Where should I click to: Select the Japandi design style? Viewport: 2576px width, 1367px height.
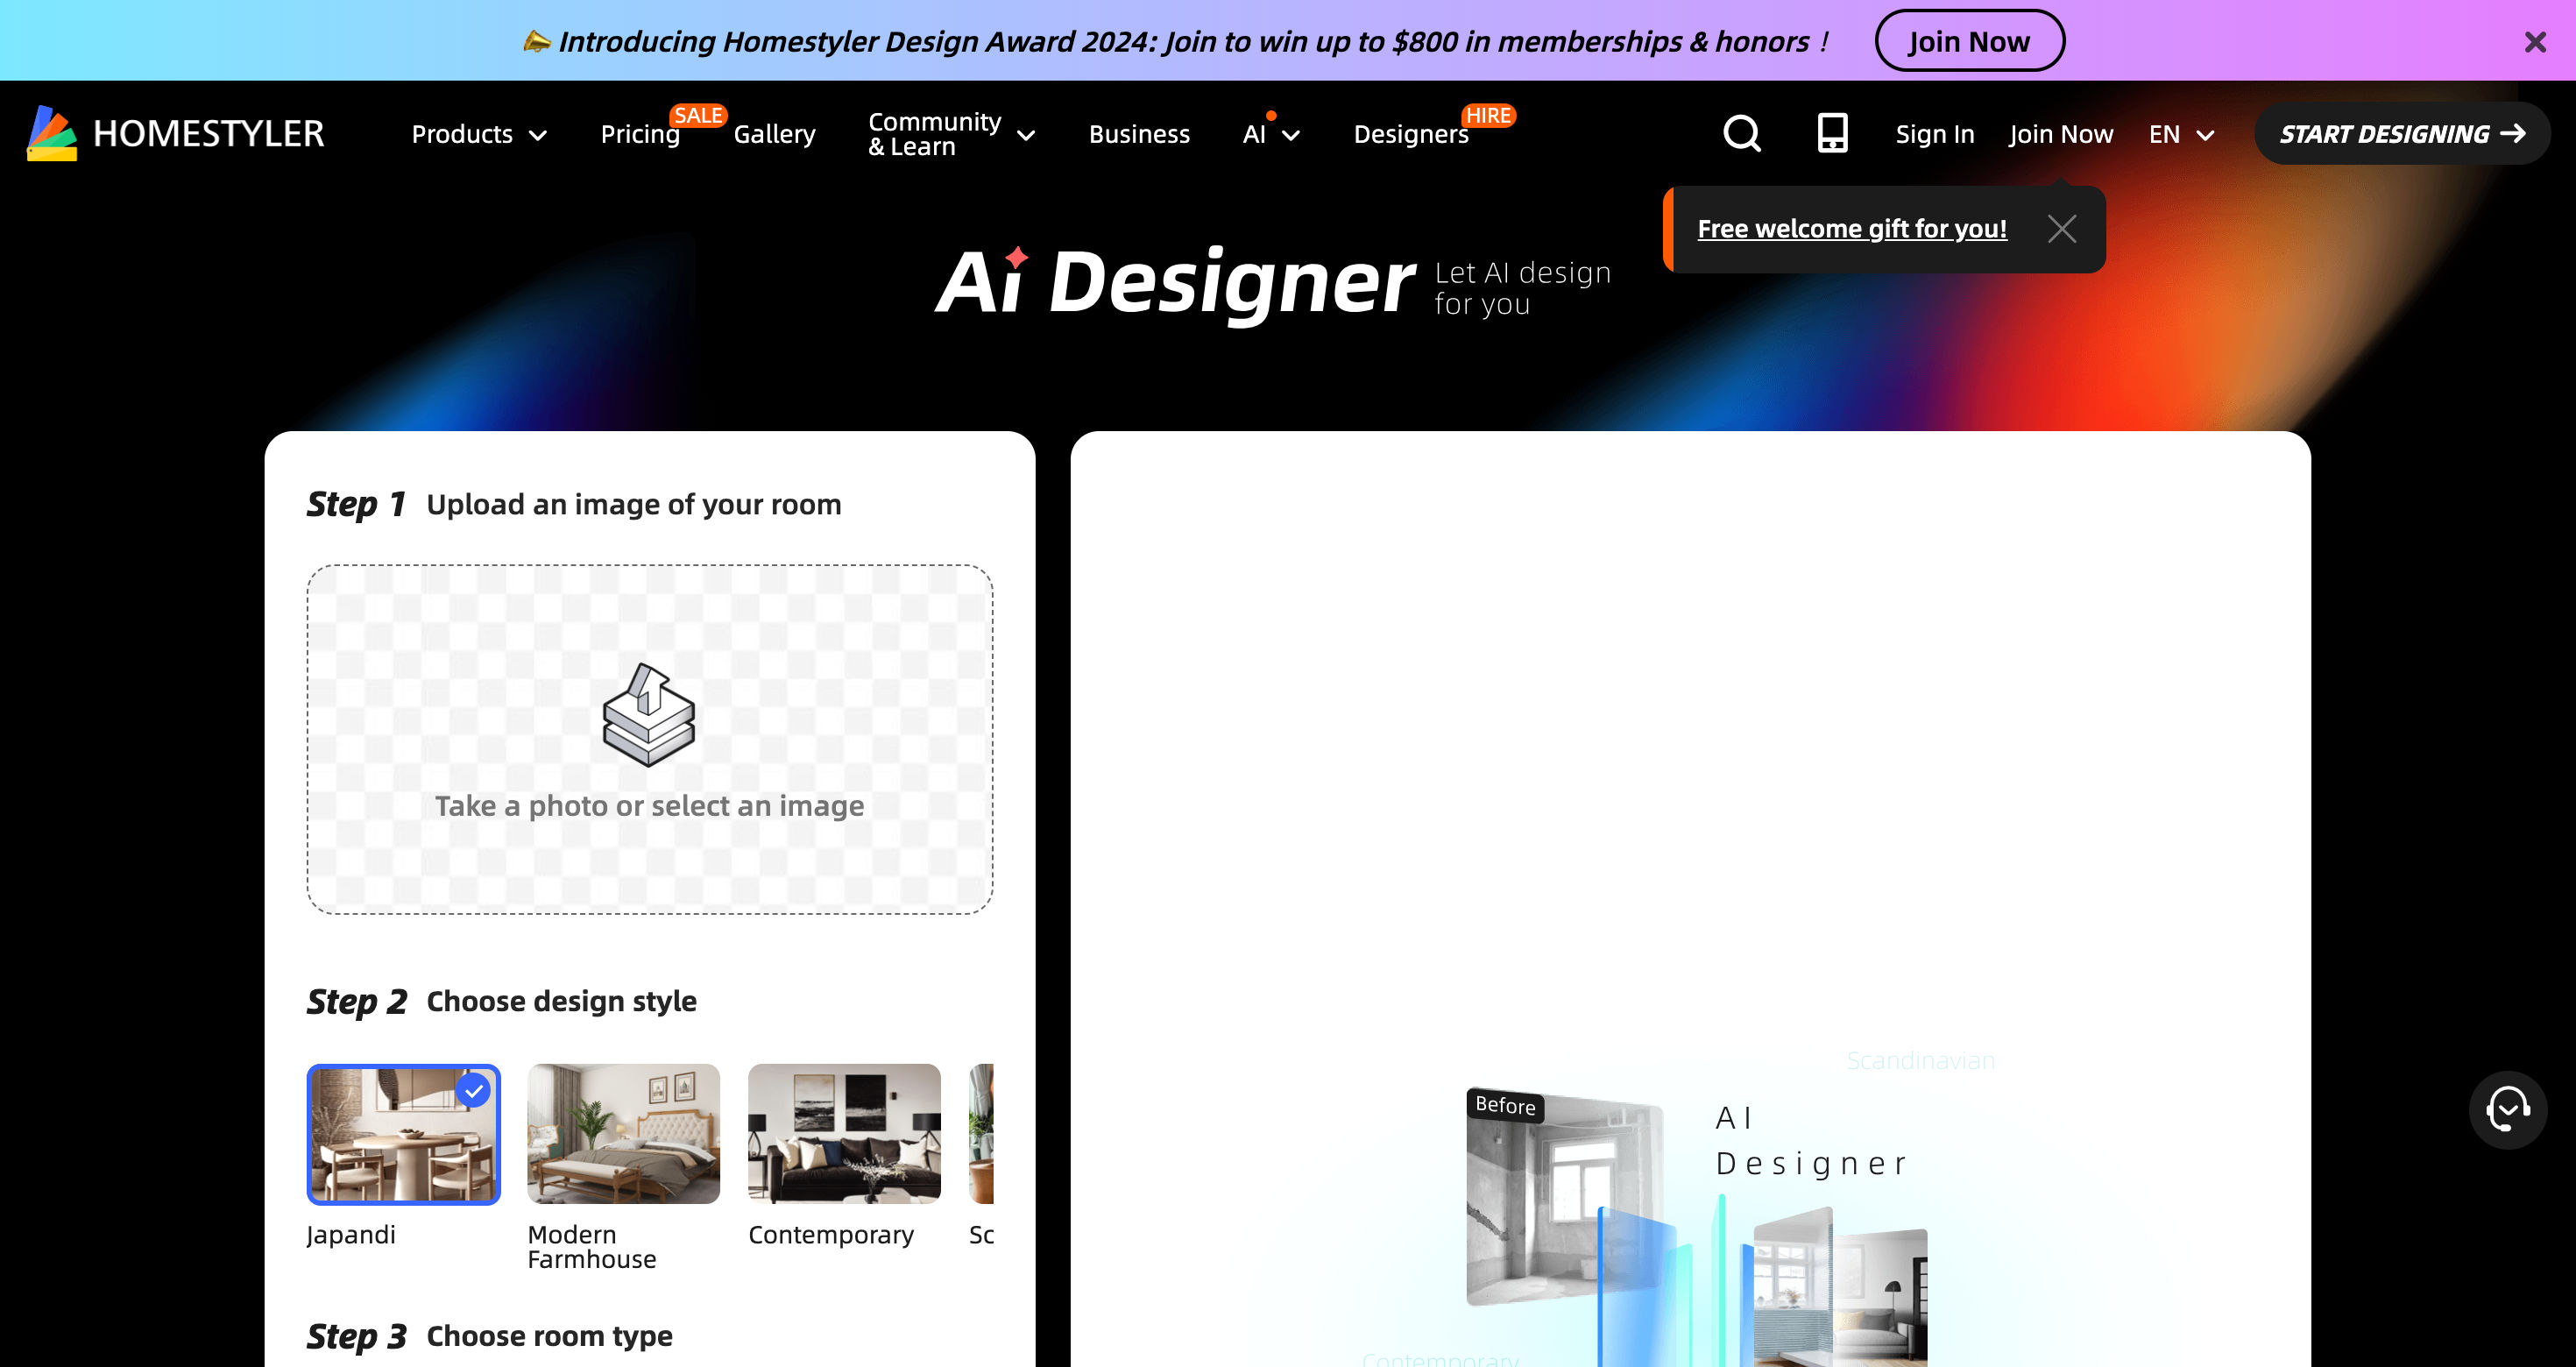point(403,1134)
